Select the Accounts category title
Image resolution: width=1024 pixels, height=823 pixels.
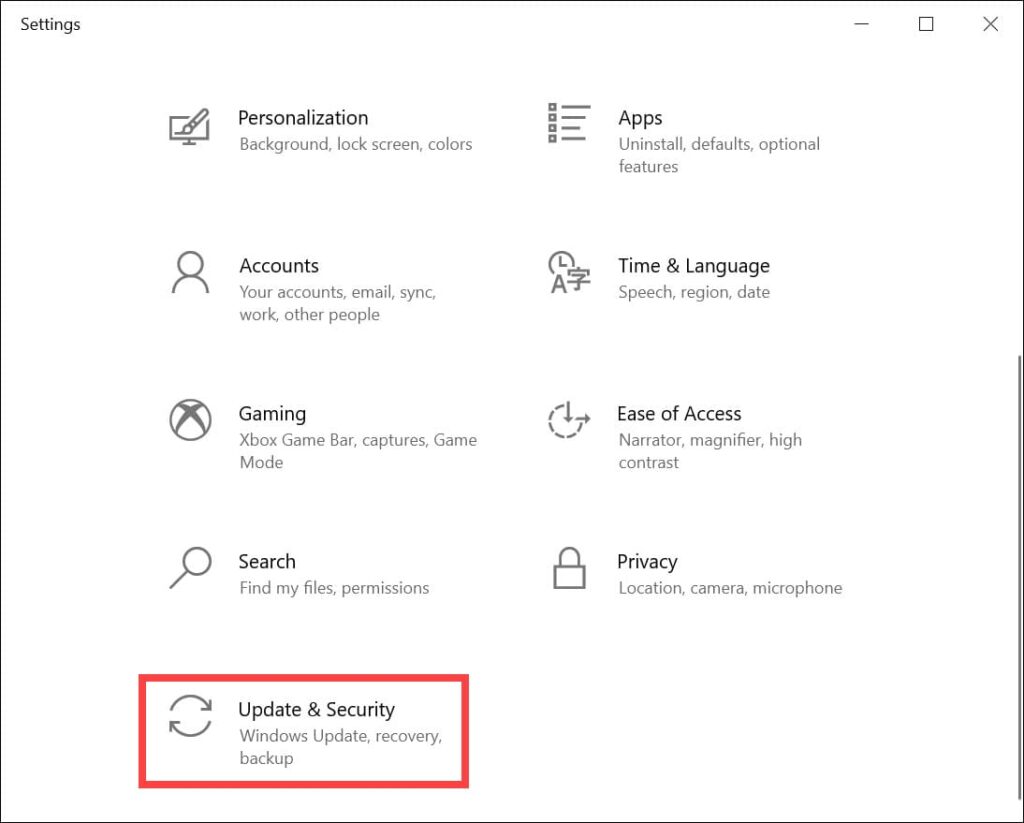point(279,266)
